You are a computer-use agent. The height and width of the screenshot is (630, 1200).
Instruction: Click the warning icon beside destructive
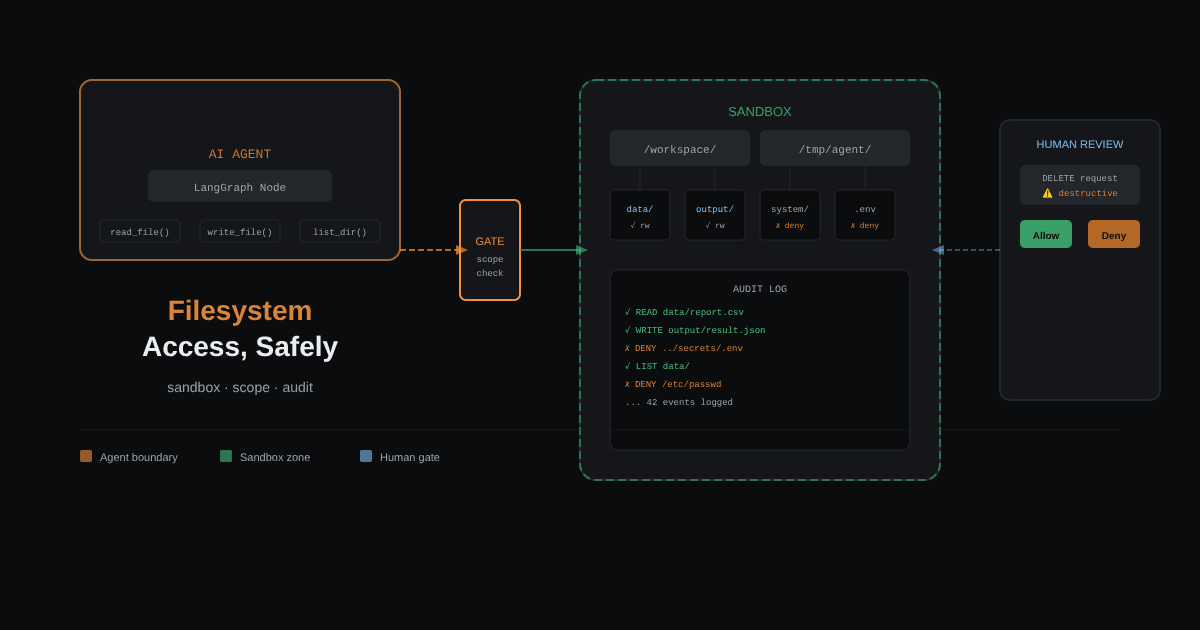(x=1048, y=193)
